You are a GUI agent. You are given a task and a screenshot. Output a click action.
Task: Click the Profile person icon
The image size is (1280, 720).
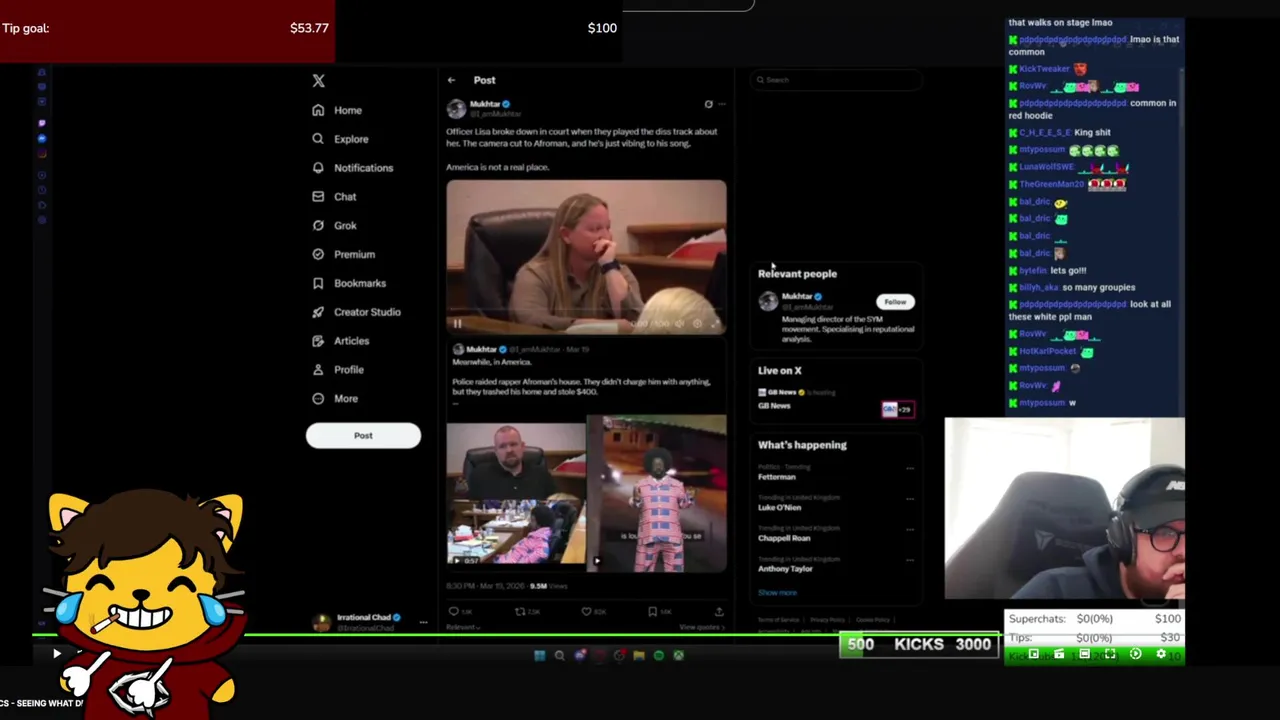(x=318, y=370)
